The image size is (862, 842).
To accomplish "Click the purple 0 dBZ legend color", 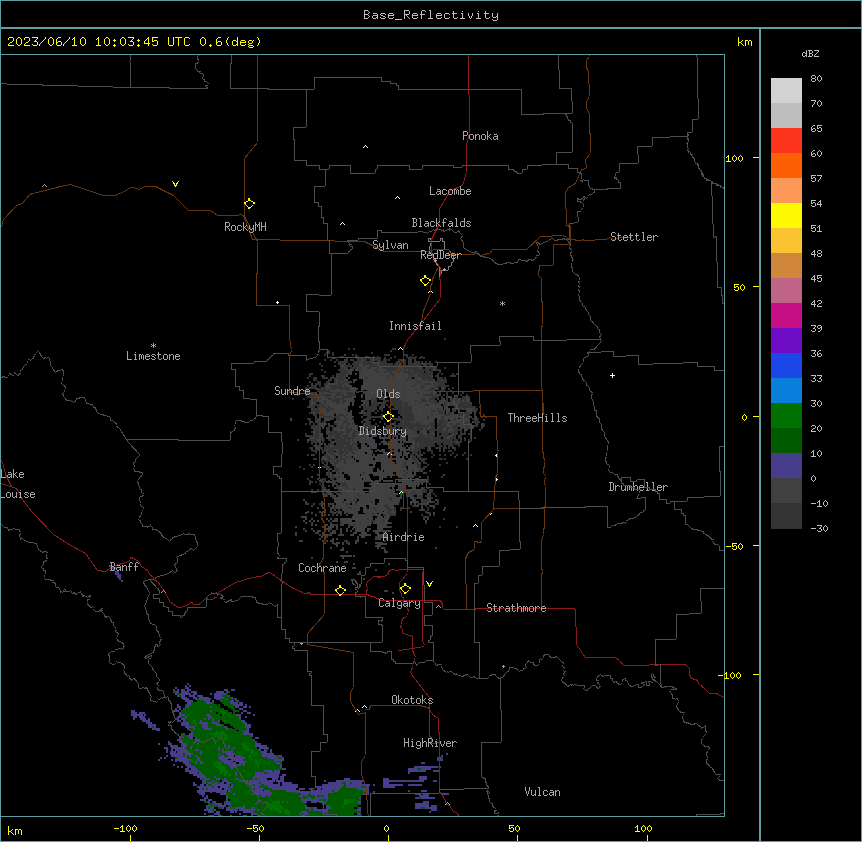I will [x=786, y=466].
